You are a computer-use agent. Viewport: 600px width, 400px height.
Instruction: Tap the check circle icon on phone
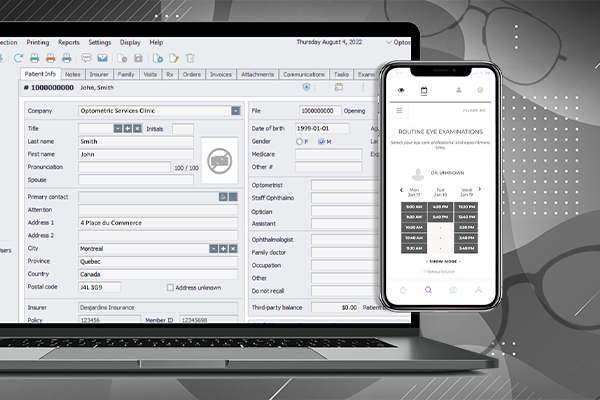(480, 90)
